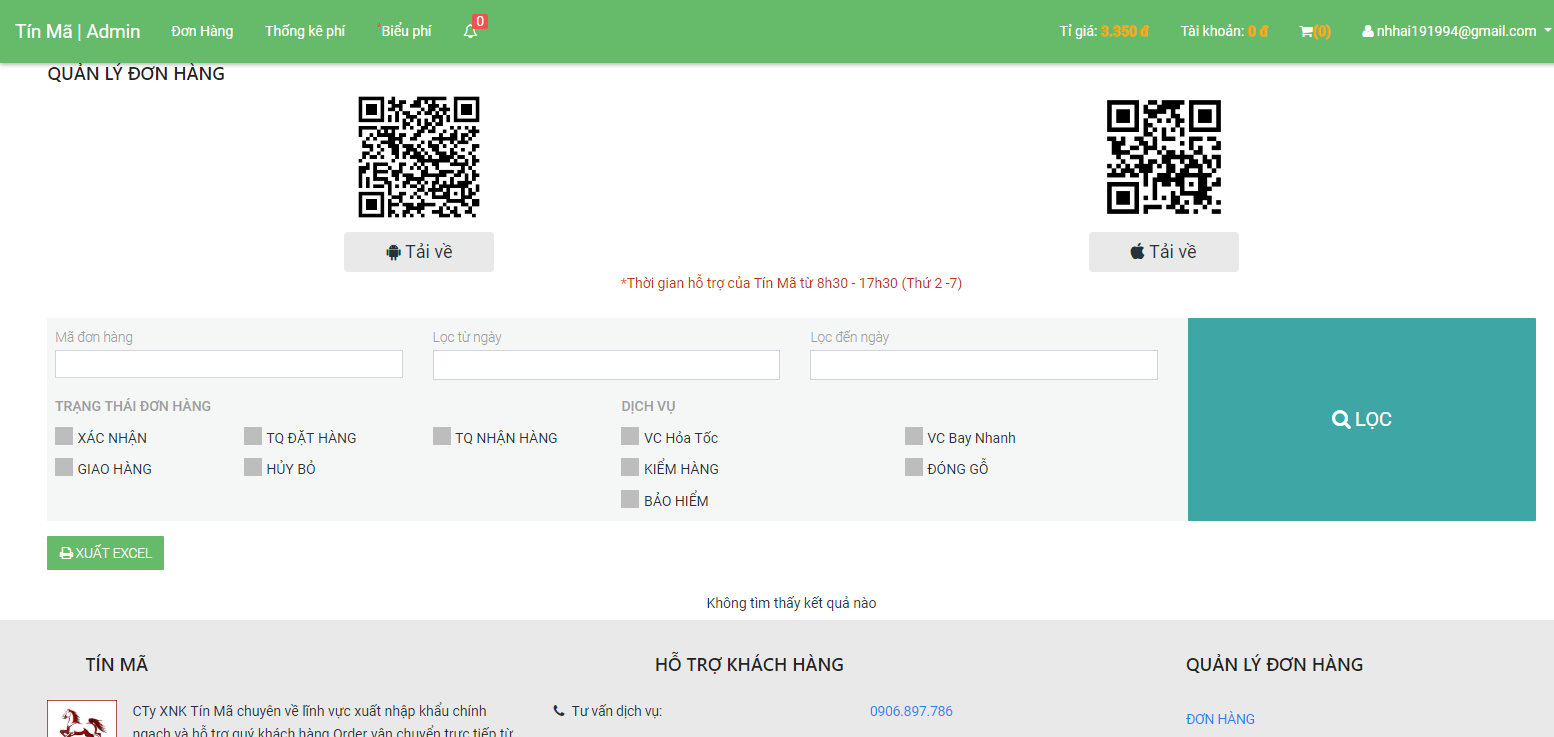The height and width of the screenshot is (737, 1554).
Task: Check the XÁC NHẬN status box
Action: pyautogui.click(x=64, y=436)
